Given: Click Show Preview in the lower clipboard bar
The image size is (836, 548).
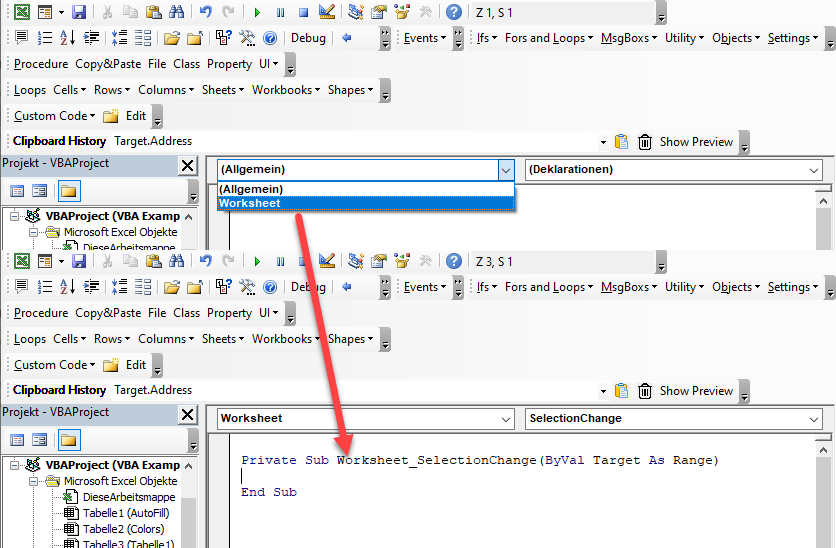Looking at the screenshot, I should [x=696, y=391].
